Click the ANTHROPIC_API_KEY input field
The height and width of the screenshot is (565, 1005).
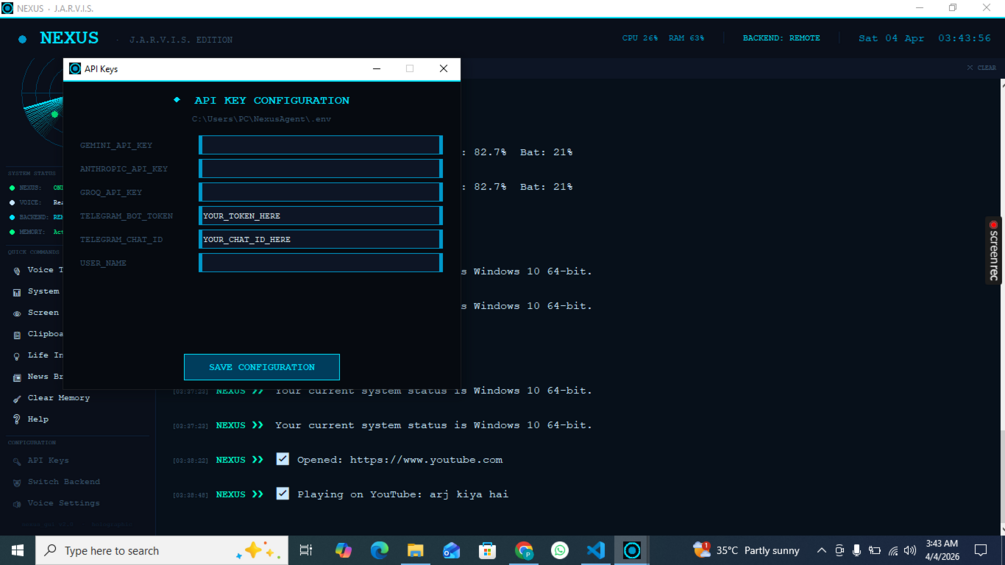click(x=320, y=168)
